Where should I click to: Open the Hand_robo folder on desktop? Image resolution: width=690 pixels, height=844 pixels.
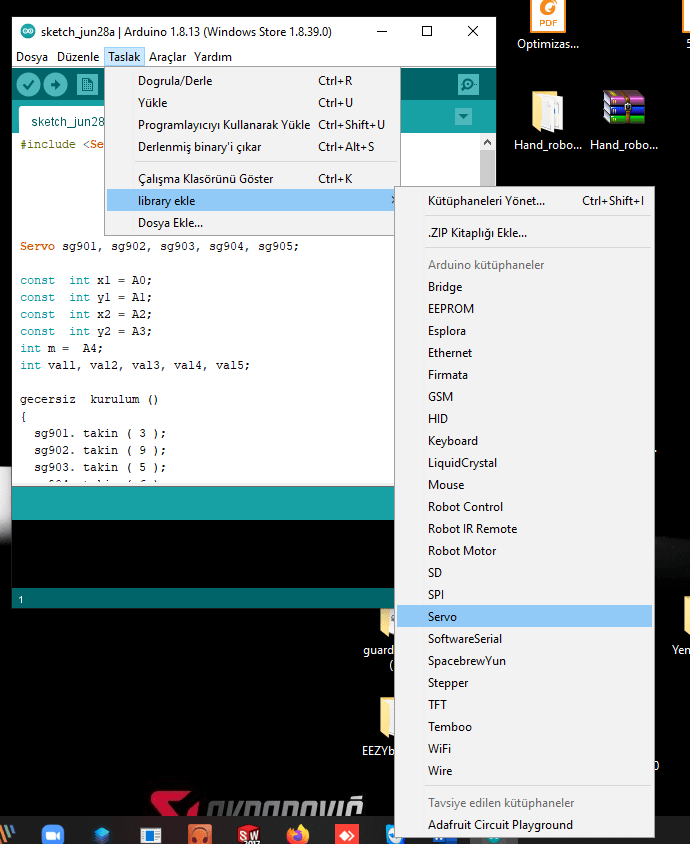(x=547, y=115)
